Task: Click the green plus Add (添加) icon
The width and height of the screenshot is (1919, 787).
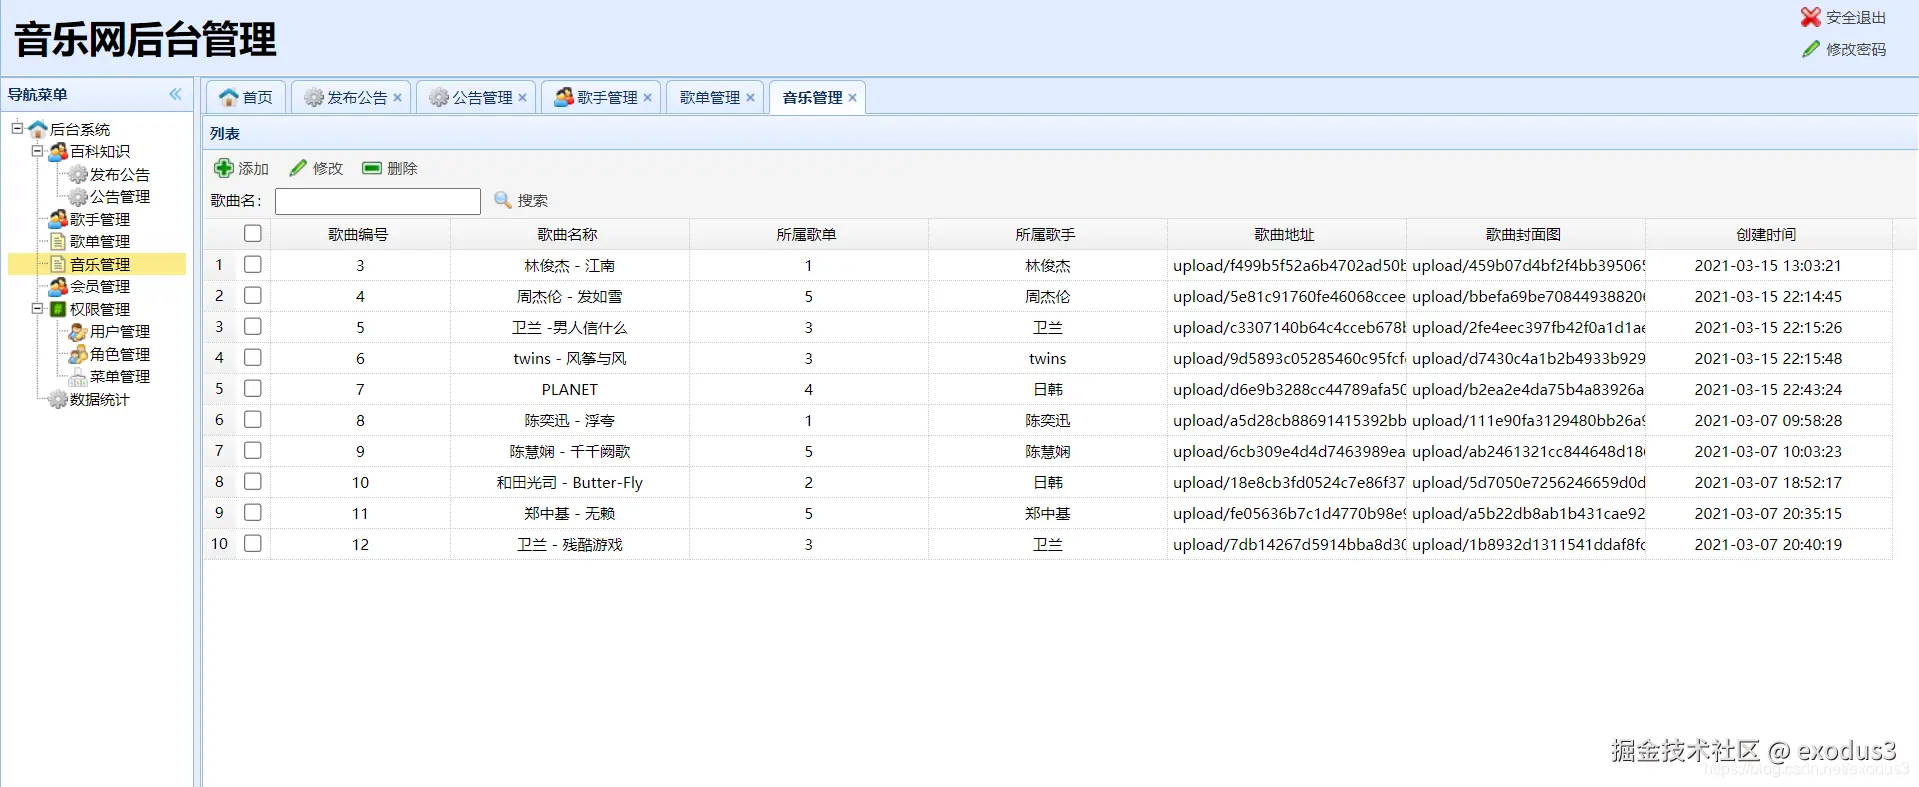Action: (x=224, y=168)
